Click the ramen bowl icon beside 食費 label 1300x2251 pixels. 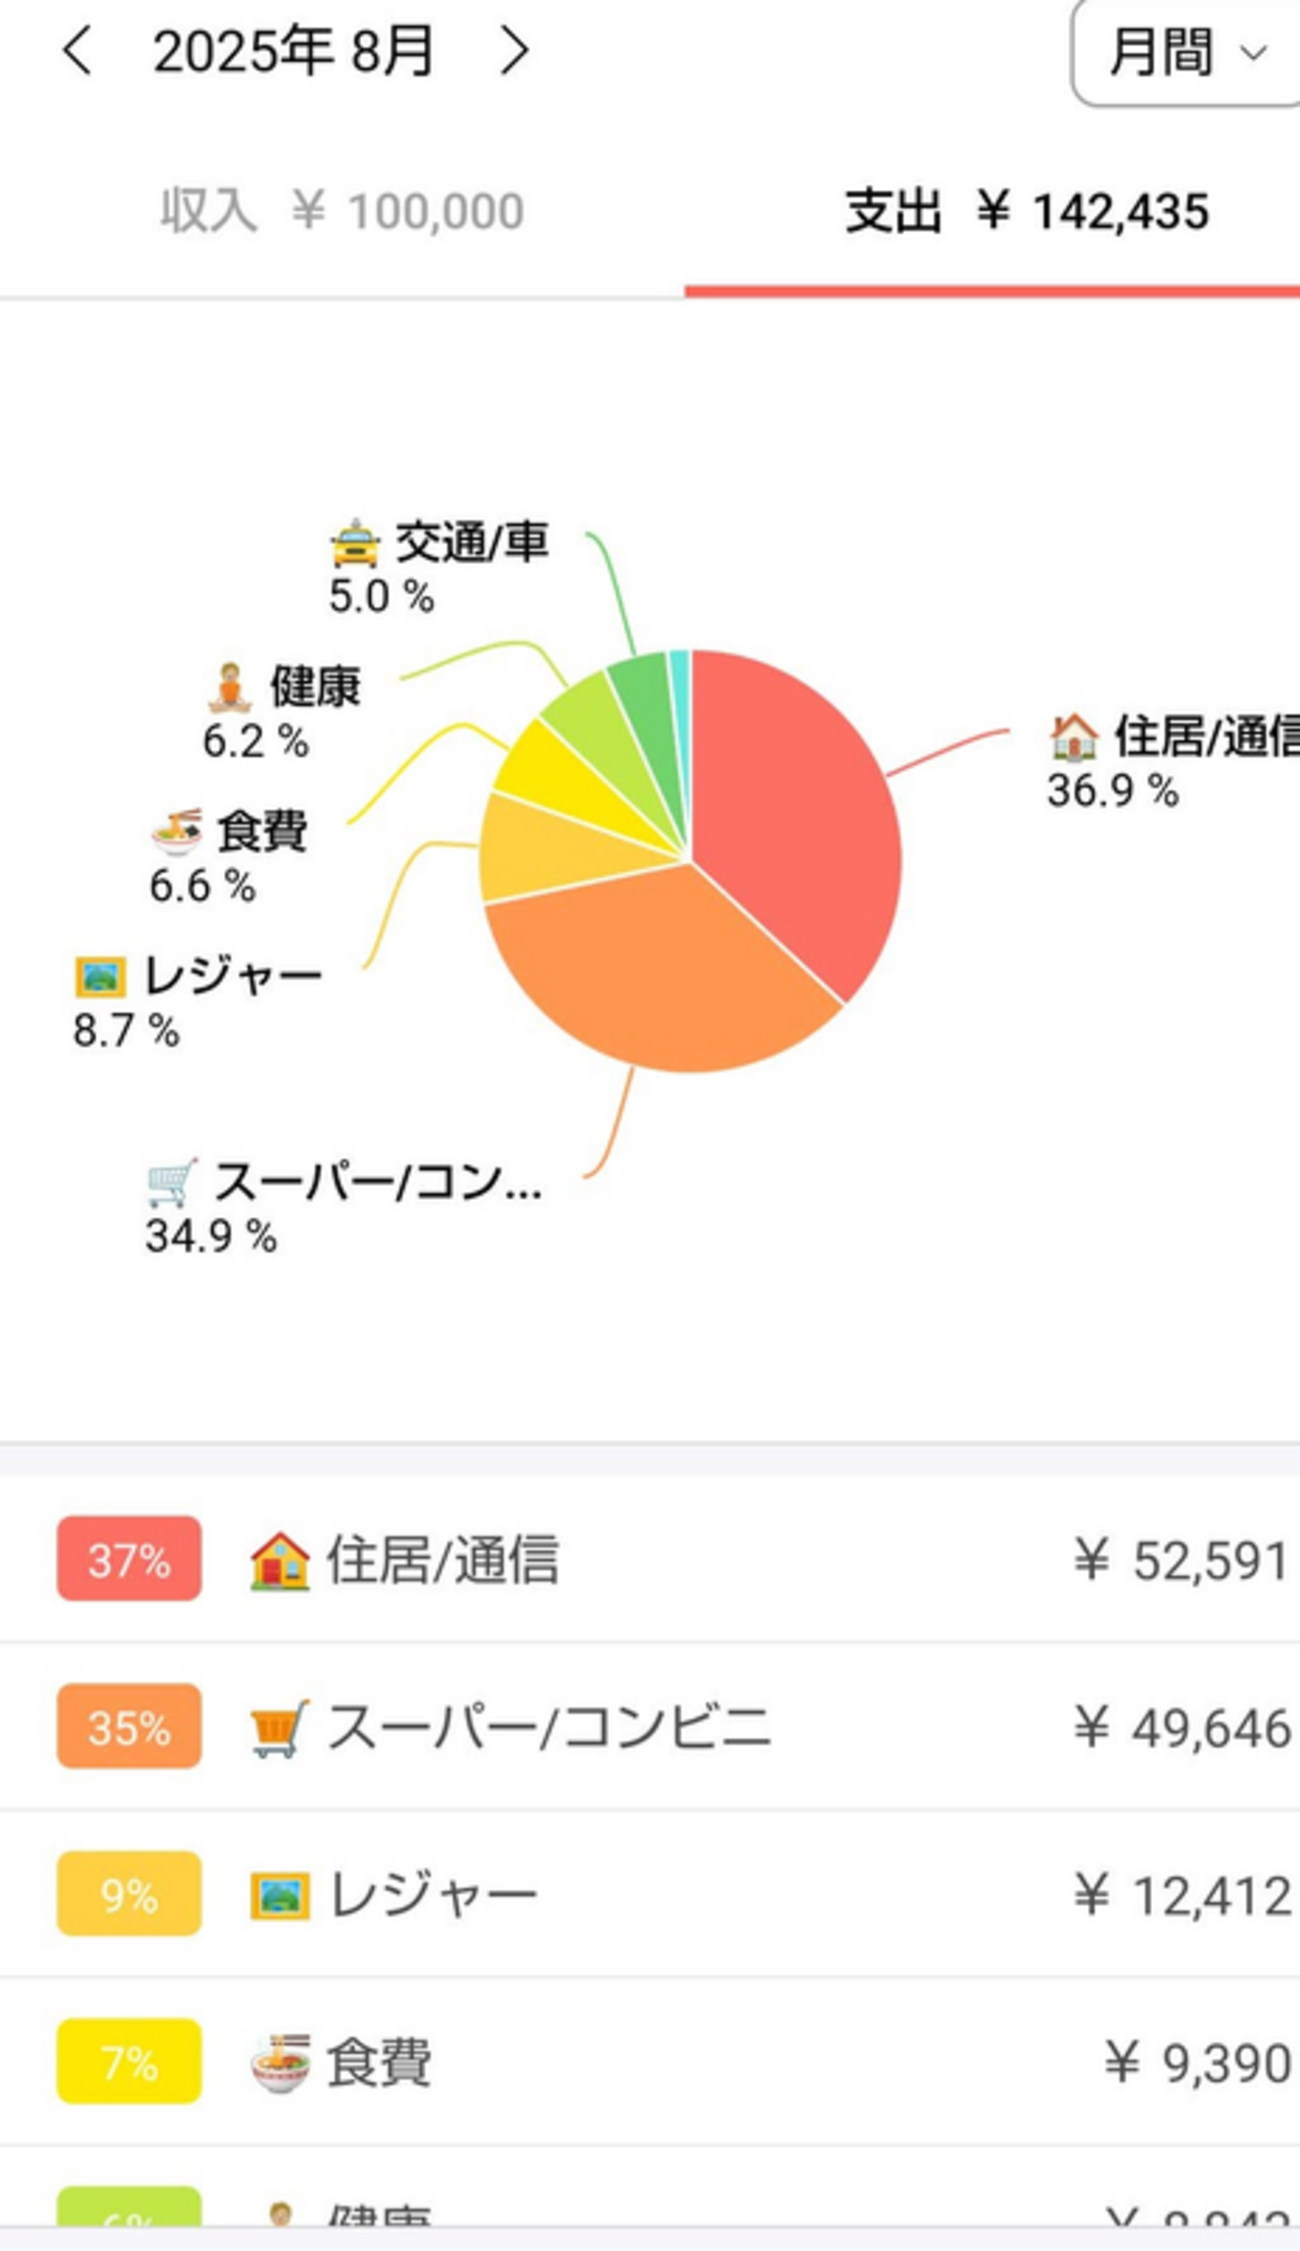click(x=177, y=831)
